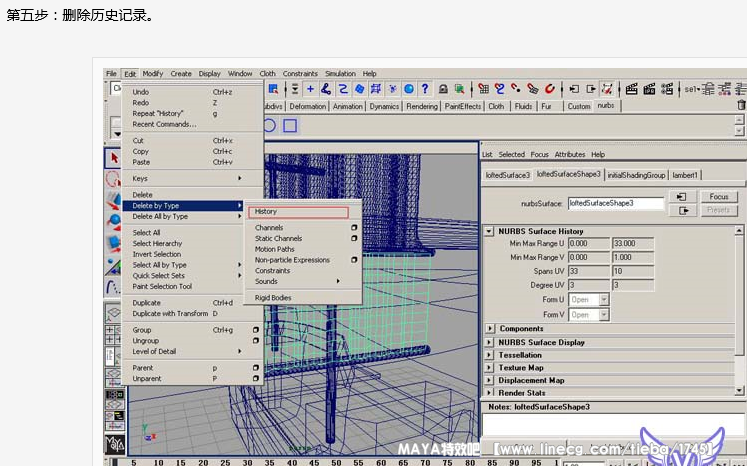
Task: Open the Form U dropdown
Action: tap(603, 300)
